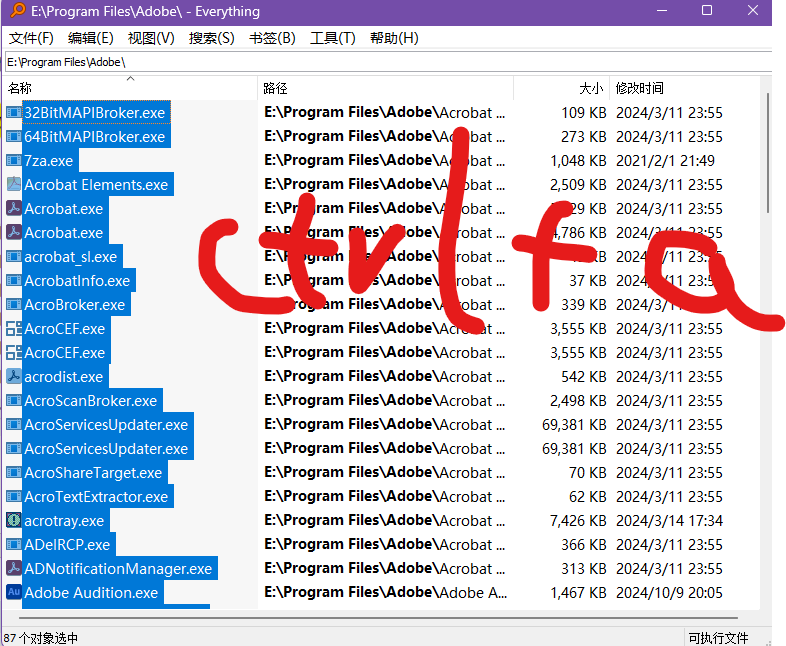The image size is (786, 646).
Task: Open the 书签(B) menu
Action: (x=272, y=38)
